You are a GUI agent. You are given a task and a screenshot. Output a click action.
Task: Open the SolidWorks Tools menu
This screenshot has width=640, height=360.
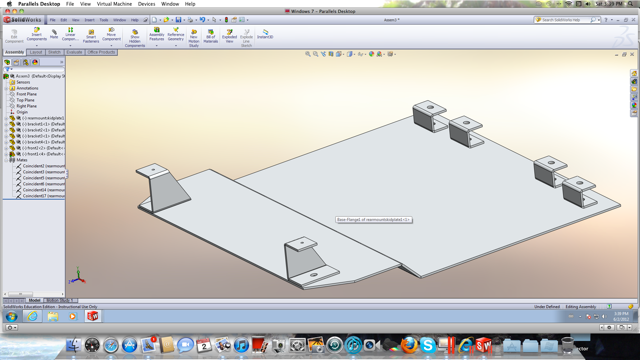click(104, 20)
